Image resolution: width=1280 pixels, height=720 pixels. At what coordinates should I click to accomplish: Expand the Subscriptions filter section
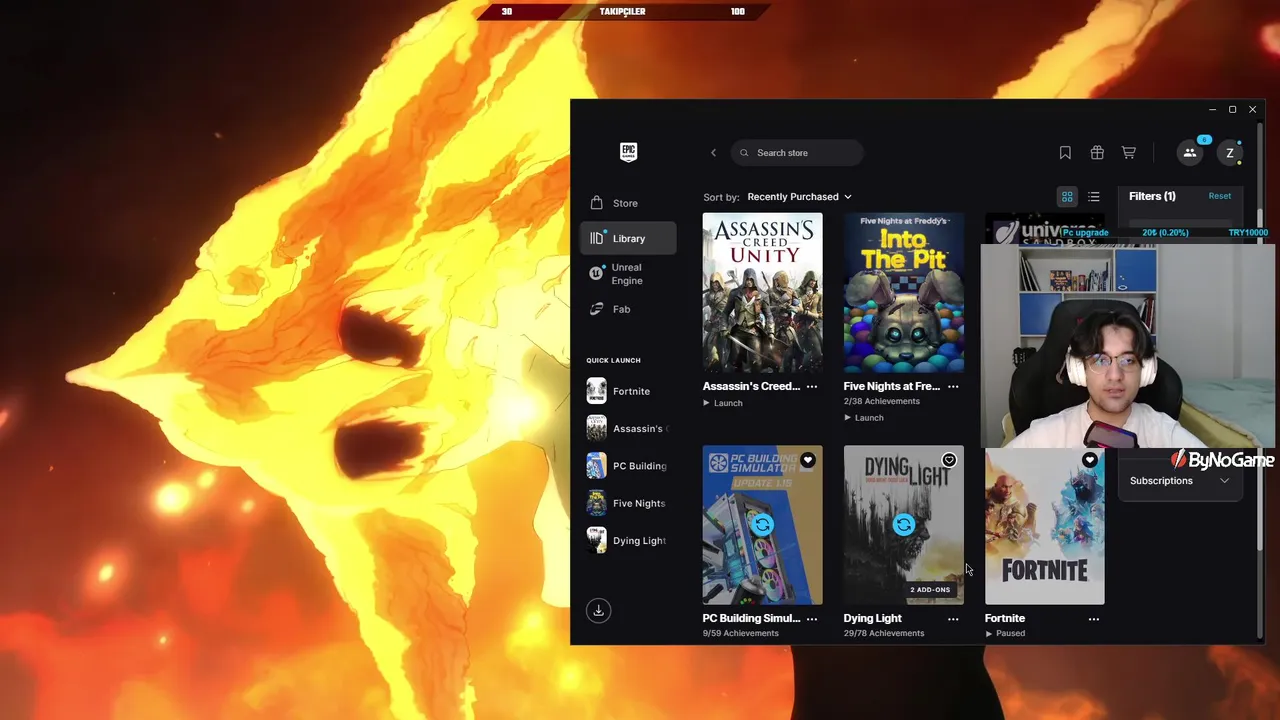1180,481
